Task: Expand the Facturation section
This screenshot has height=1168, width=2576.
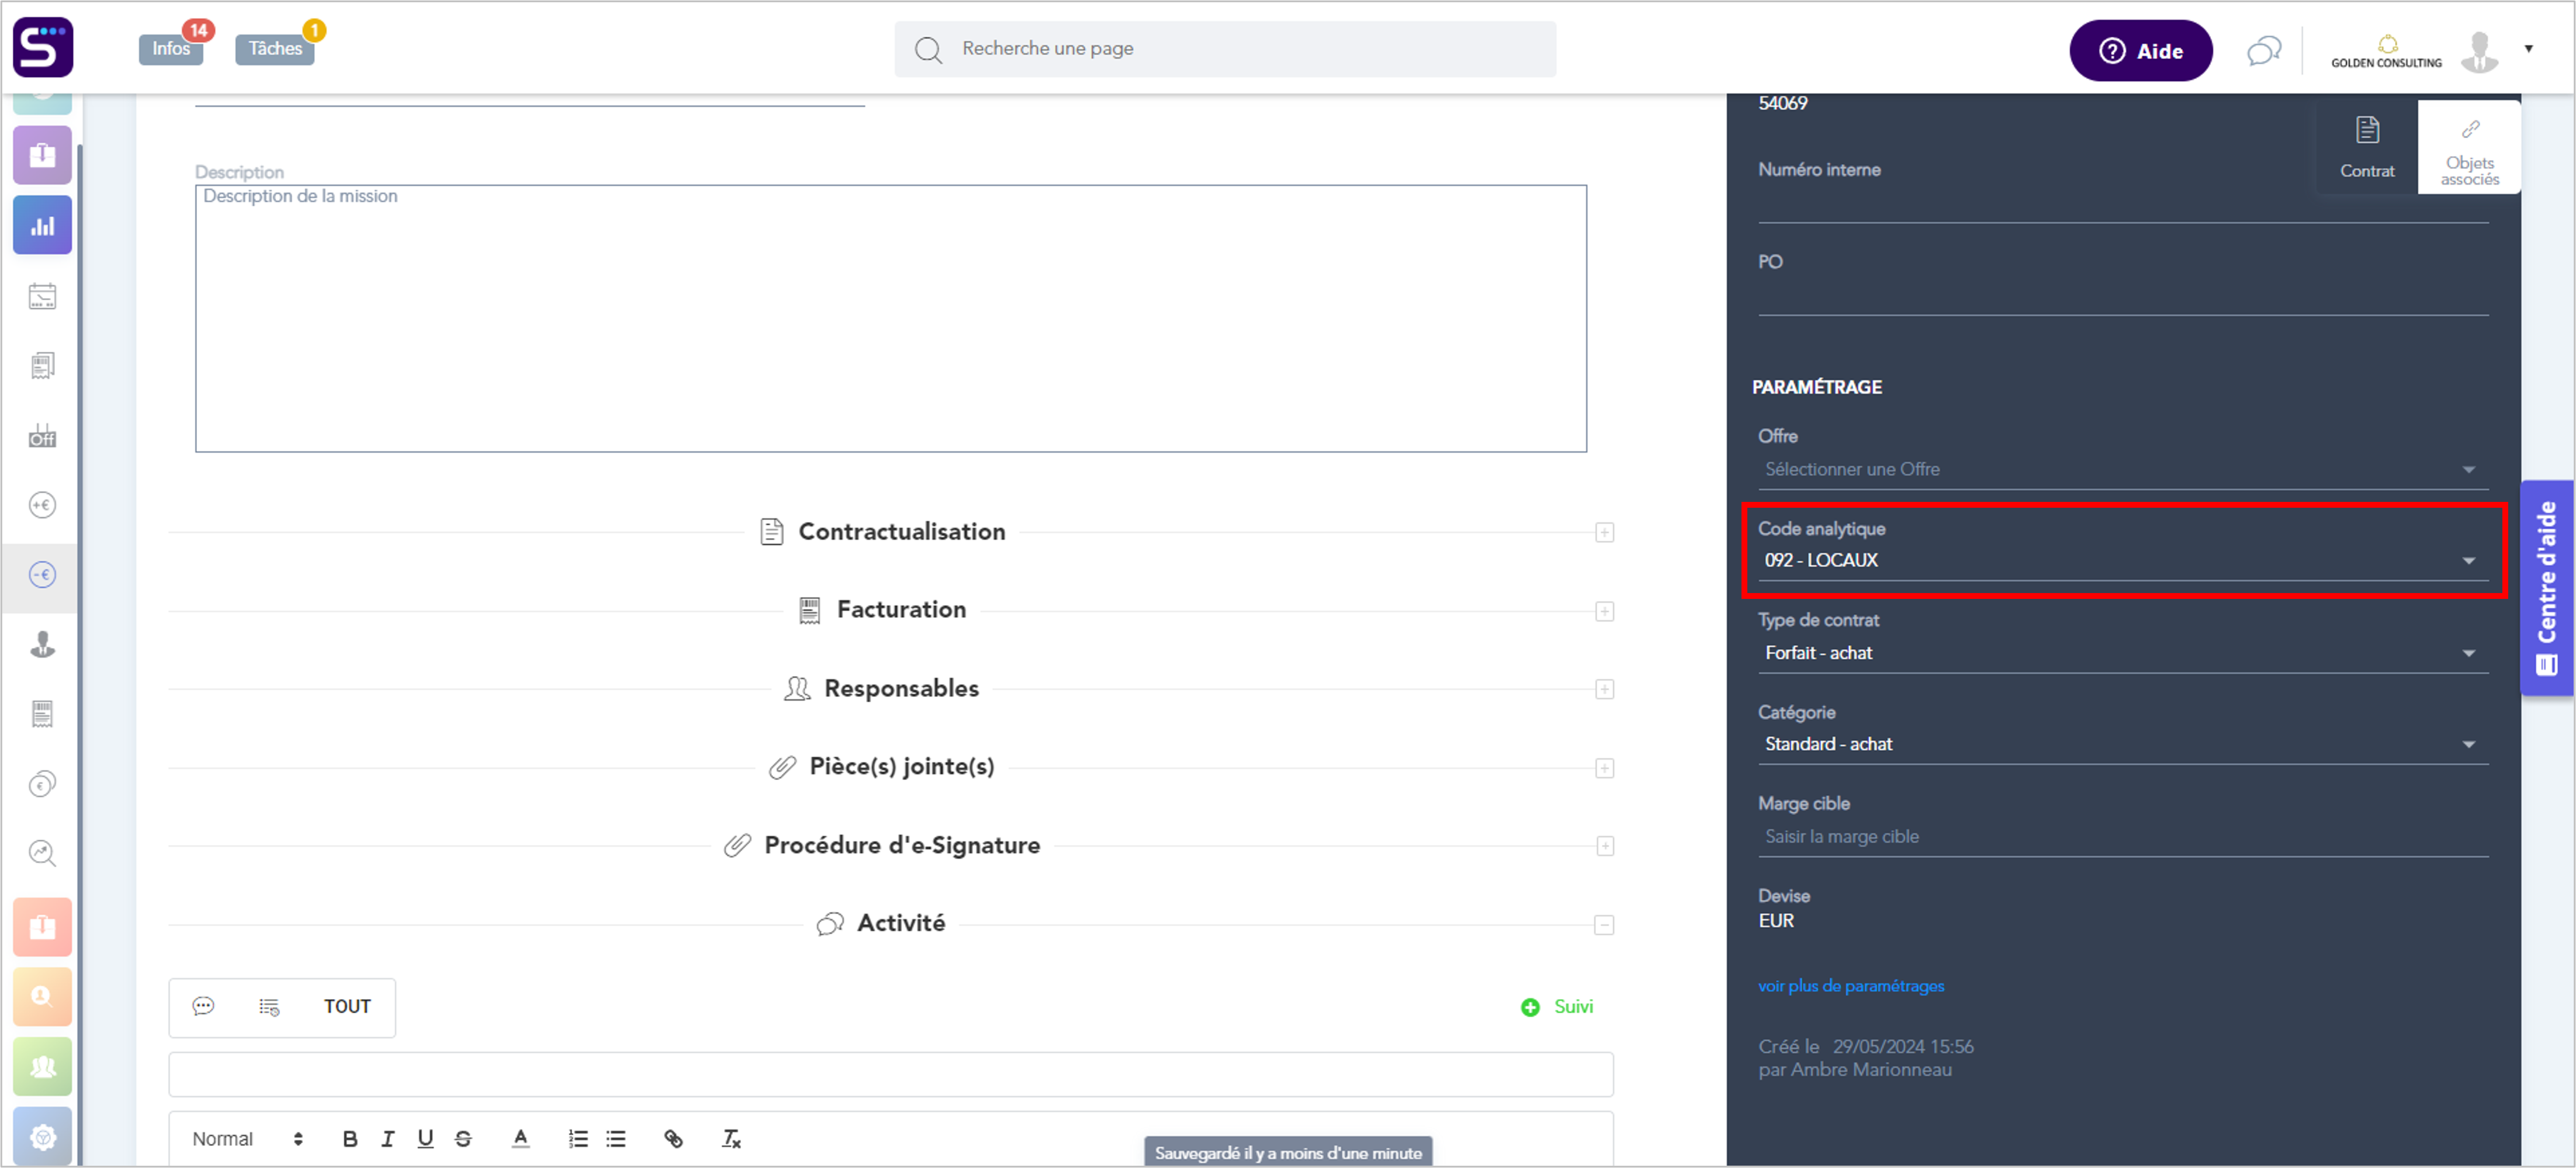Action: click(1604, 612)
